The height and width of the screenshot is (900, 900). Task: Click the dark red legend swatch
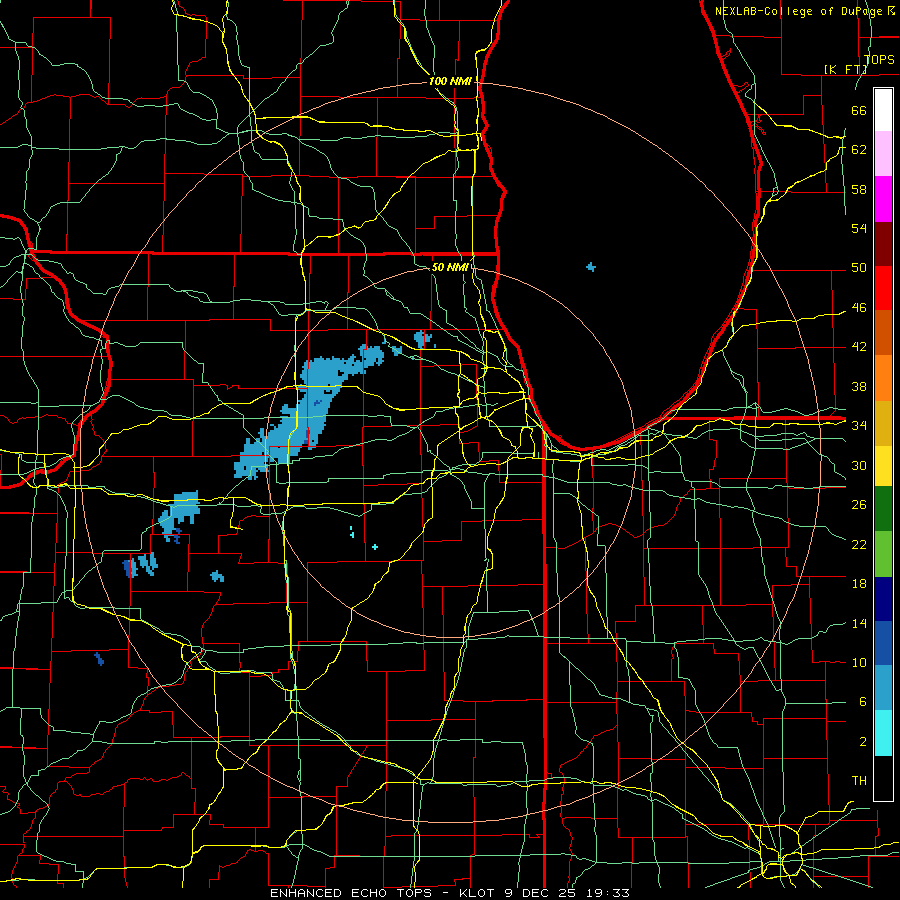tap(883, 243)
